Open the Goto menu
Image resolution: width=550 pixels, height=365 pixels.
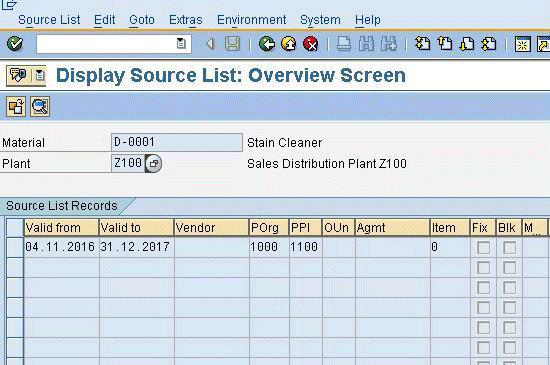coord(142,20)
